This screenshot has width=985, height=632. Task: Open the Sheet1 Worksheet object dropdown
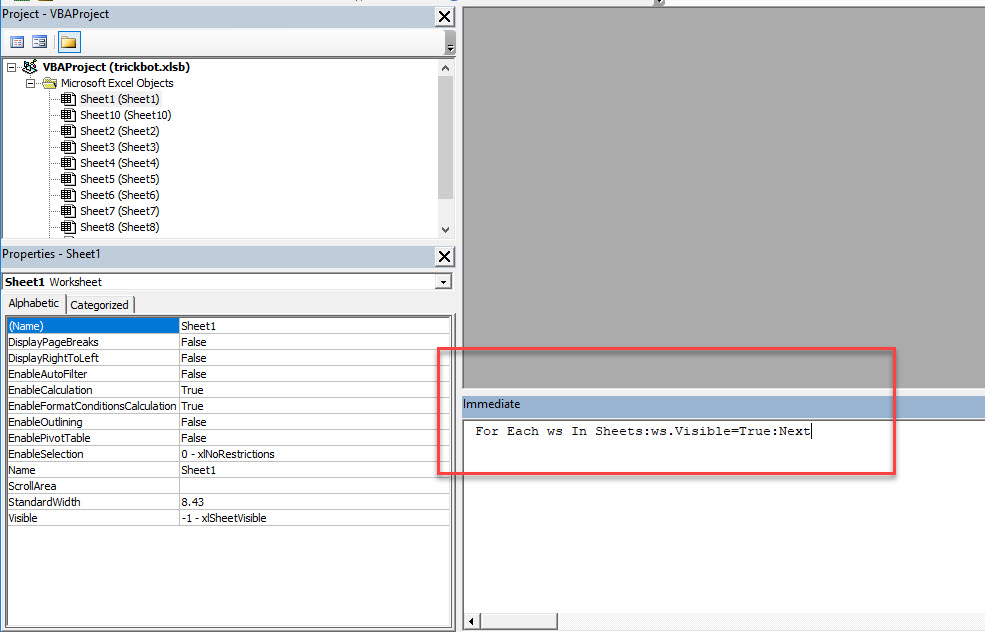click(x=443, y=282)
